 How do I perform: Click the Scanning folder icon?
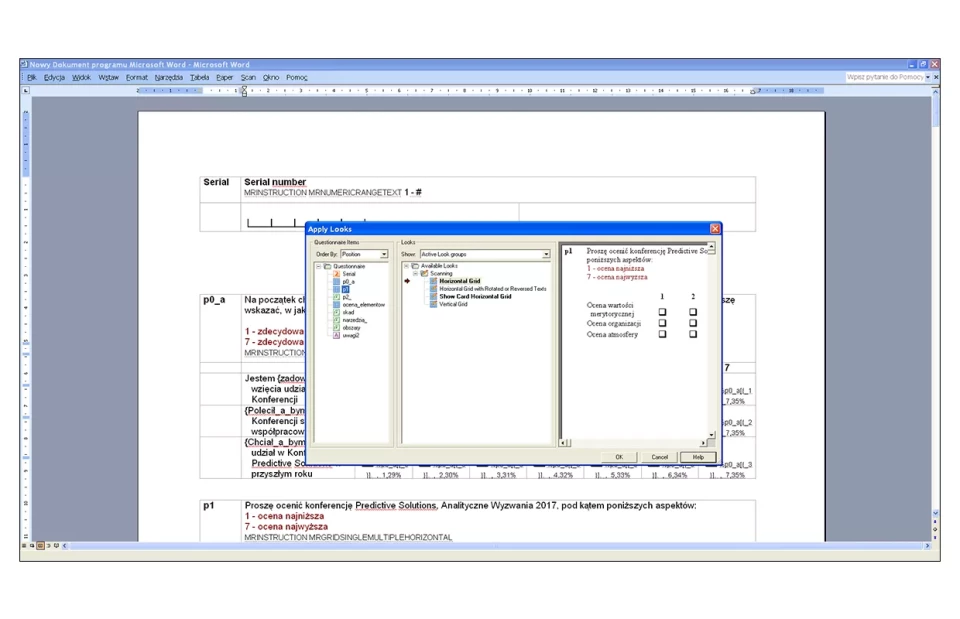(424, 273)
